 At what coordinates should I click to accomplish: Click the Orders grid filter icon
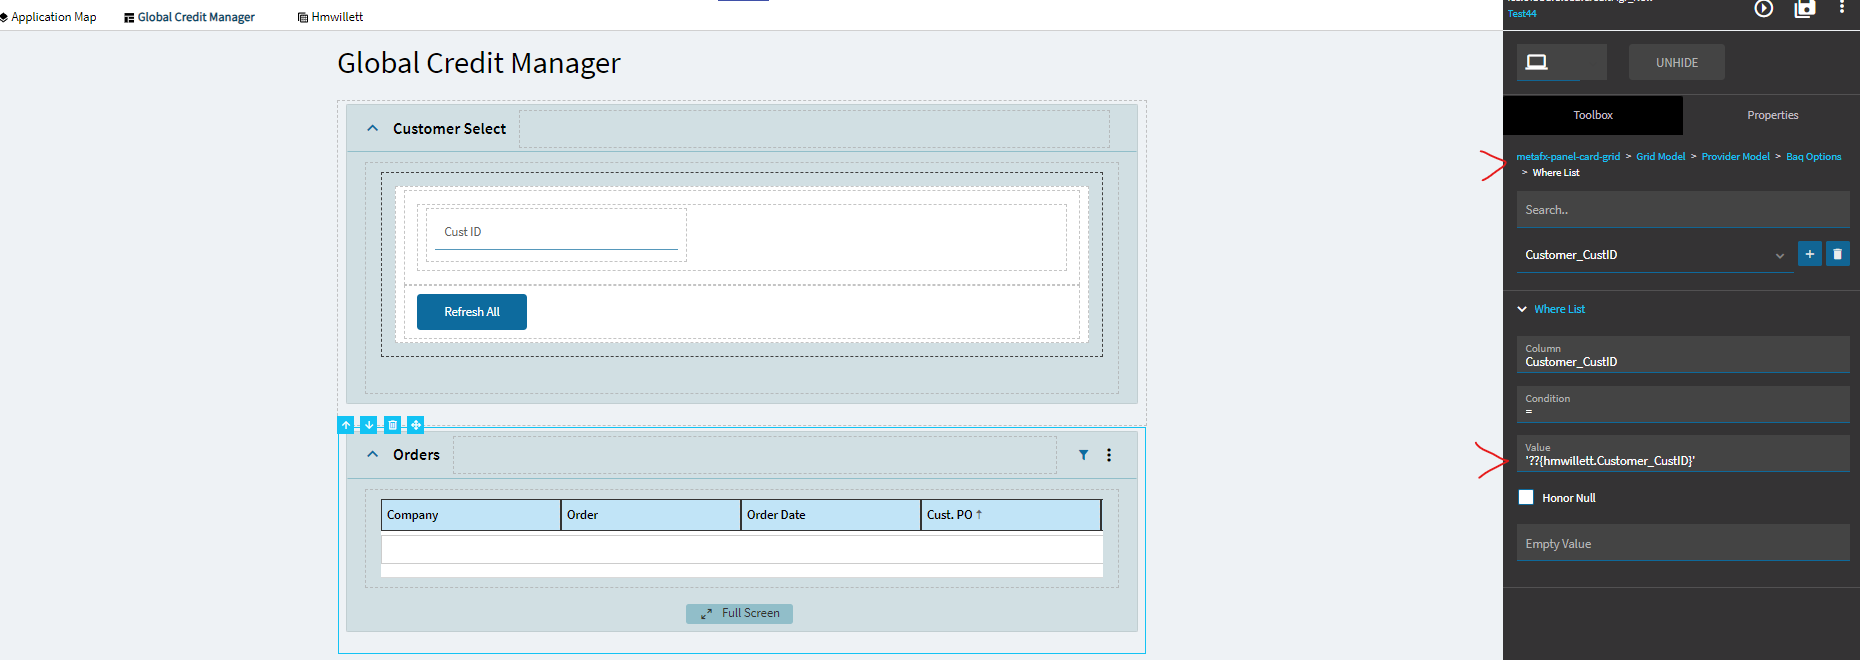(1083, 455)
